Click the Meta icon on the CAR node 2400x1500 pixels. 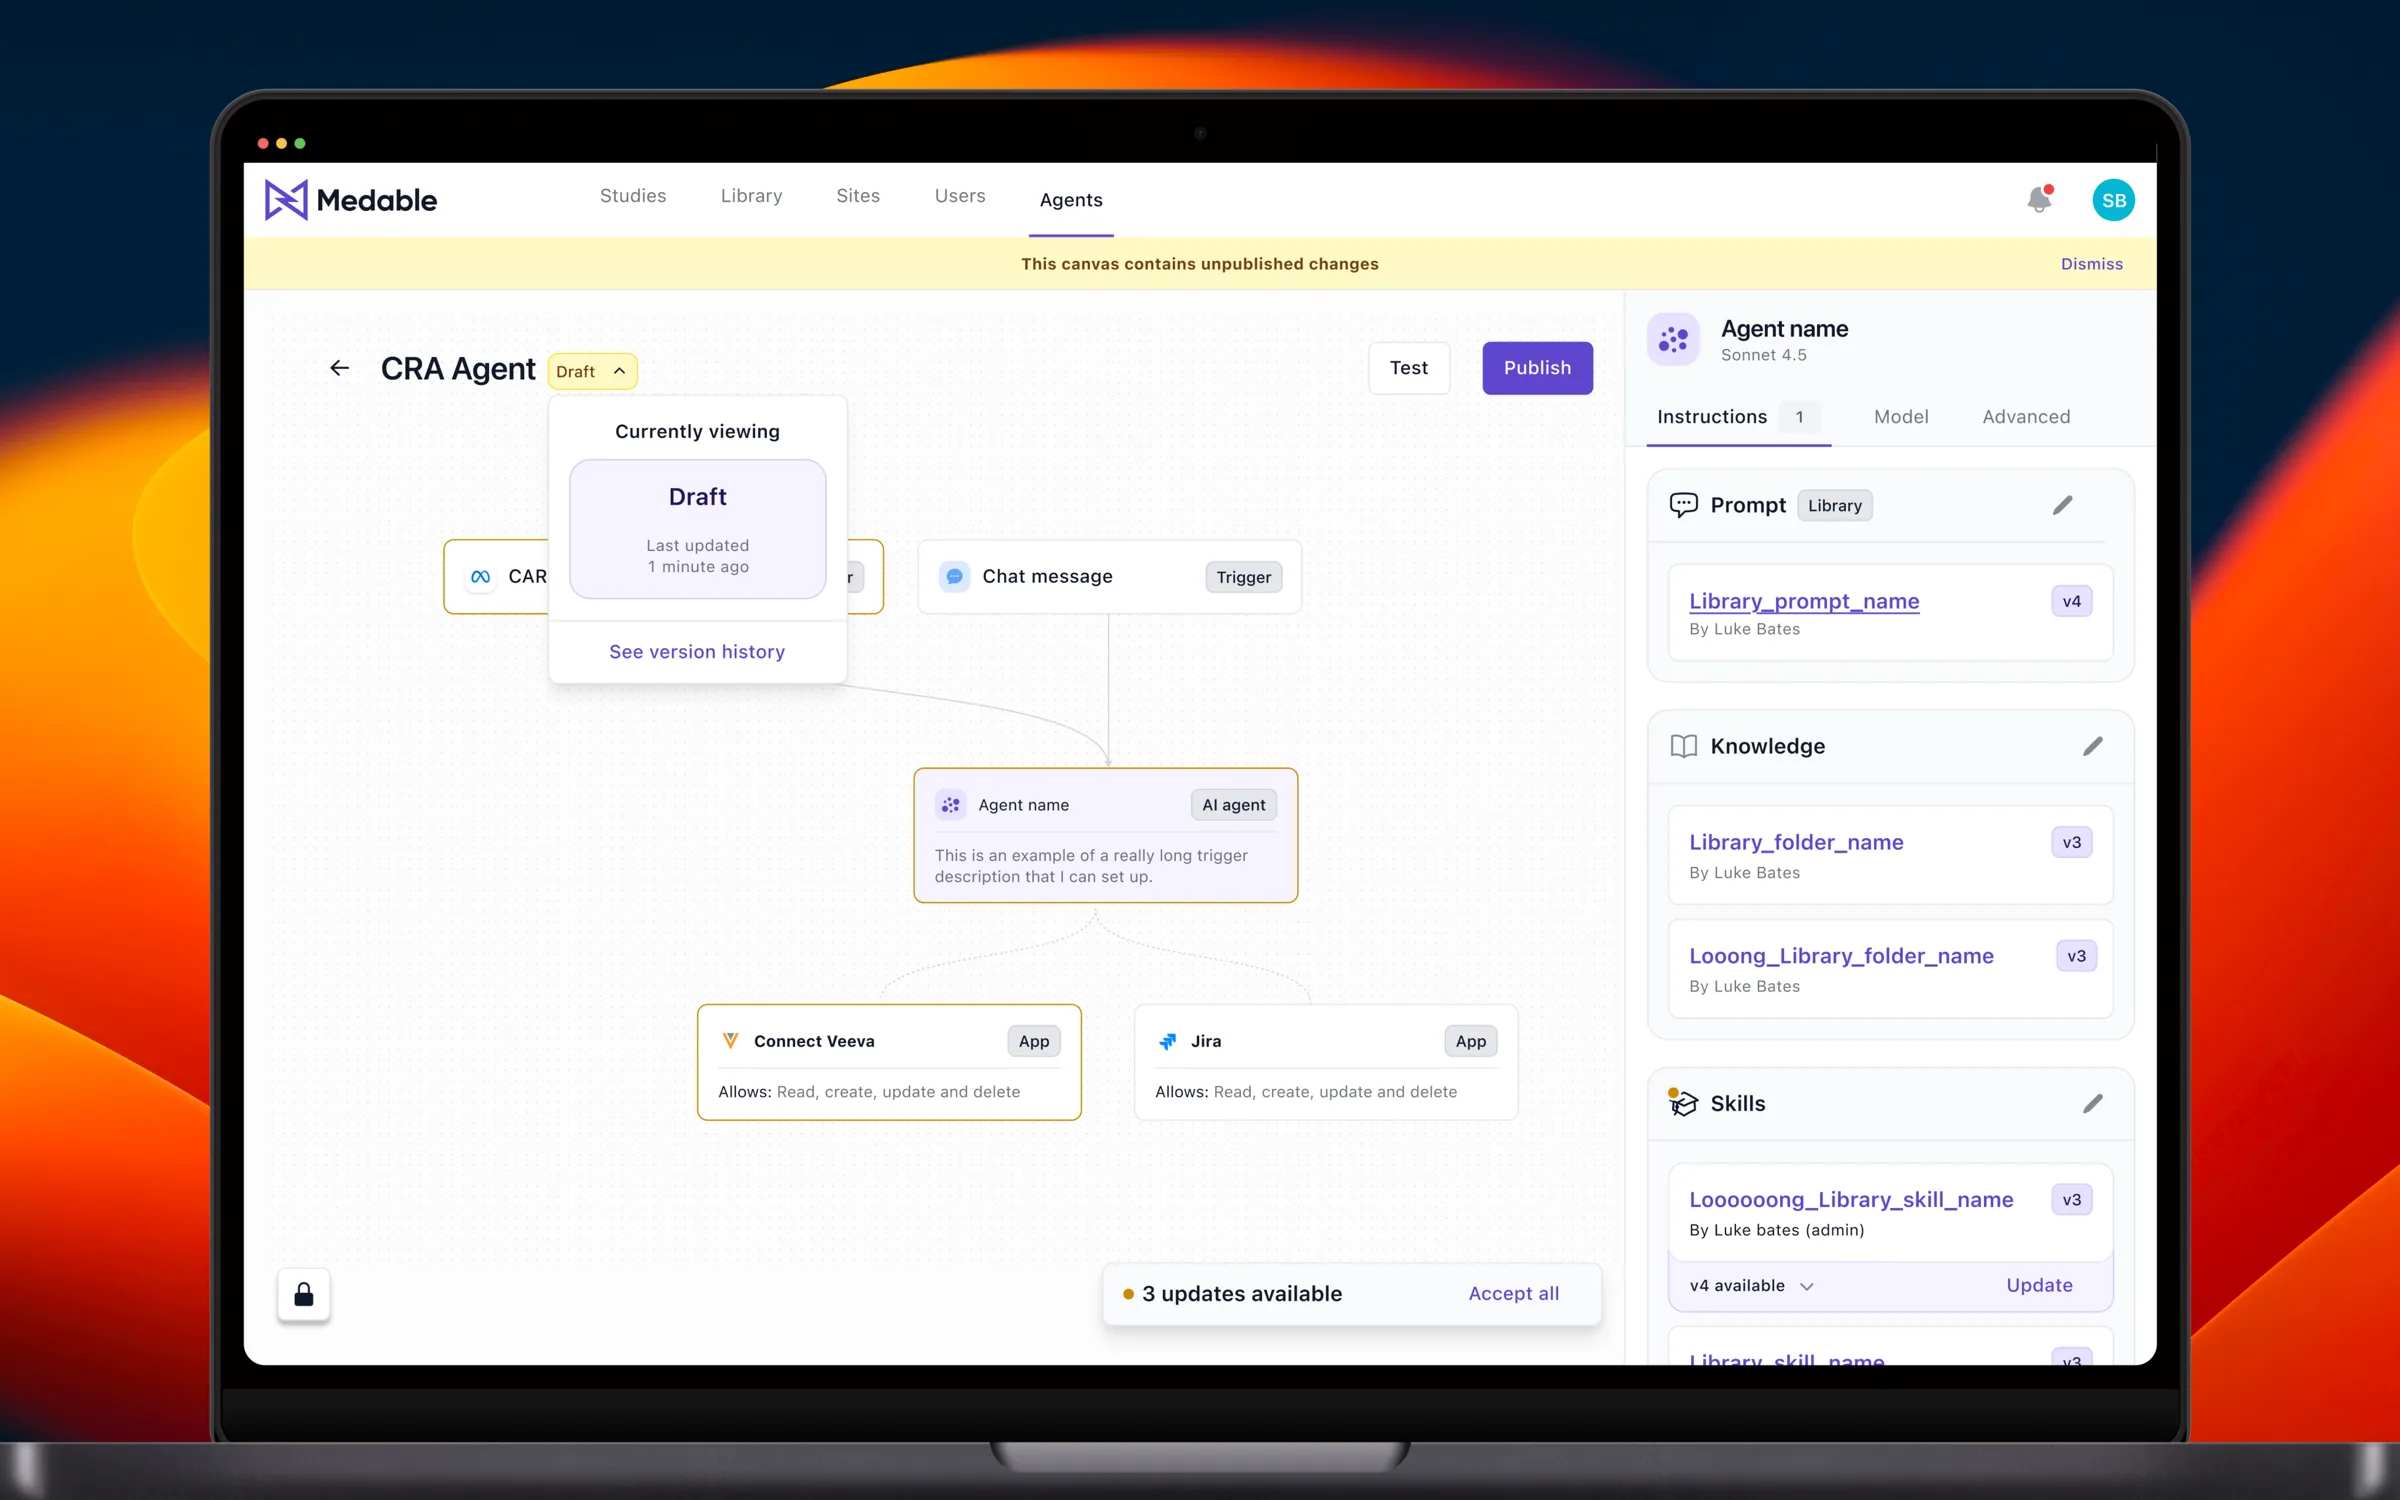click(x=481, y=576)
